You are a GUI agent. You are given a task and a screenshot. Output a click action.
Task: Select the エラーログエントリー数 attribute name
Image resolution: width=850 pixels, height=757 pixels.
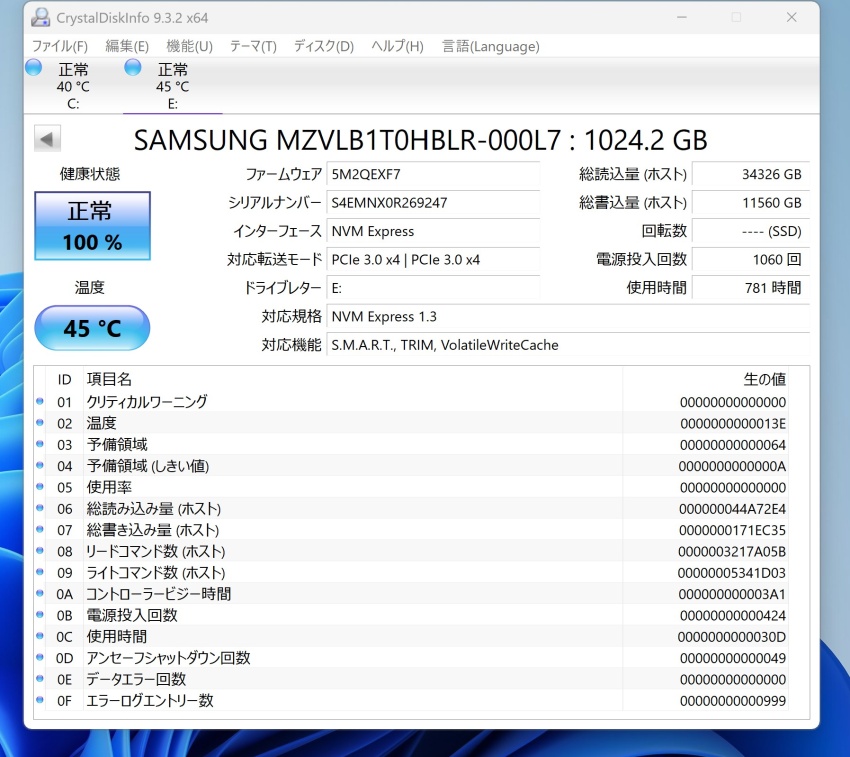pyautogui.click(x=150, y=700)
